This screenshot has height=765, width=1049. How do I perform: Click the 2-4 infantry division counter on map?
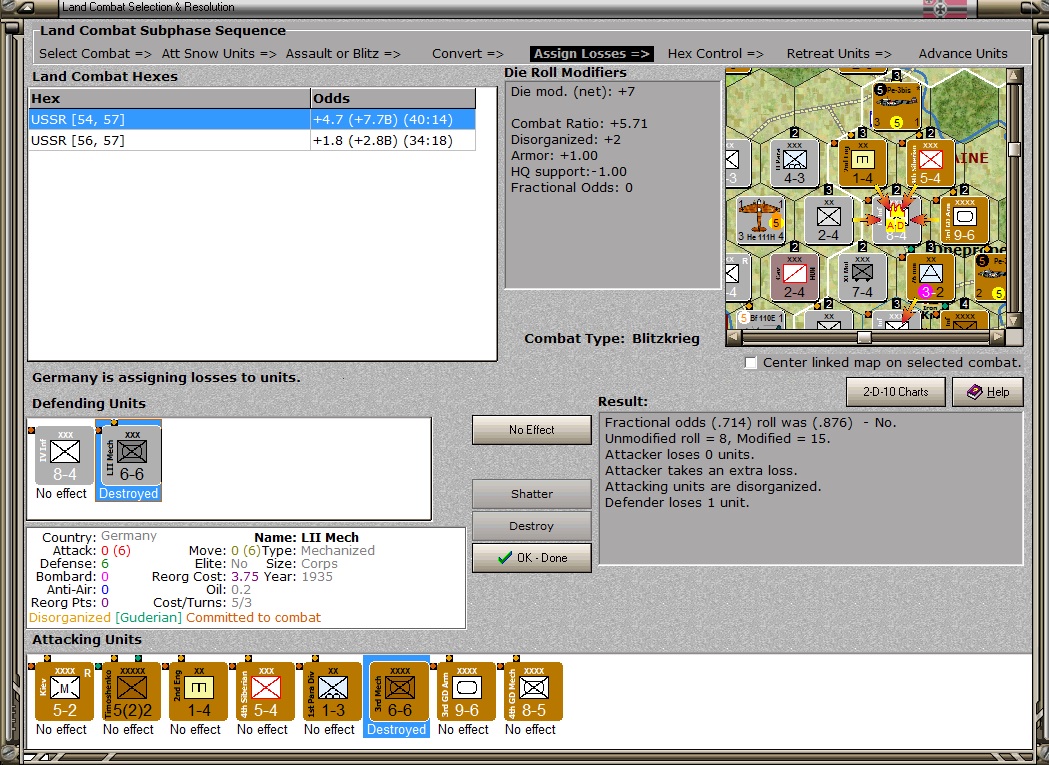click(828, 220)
